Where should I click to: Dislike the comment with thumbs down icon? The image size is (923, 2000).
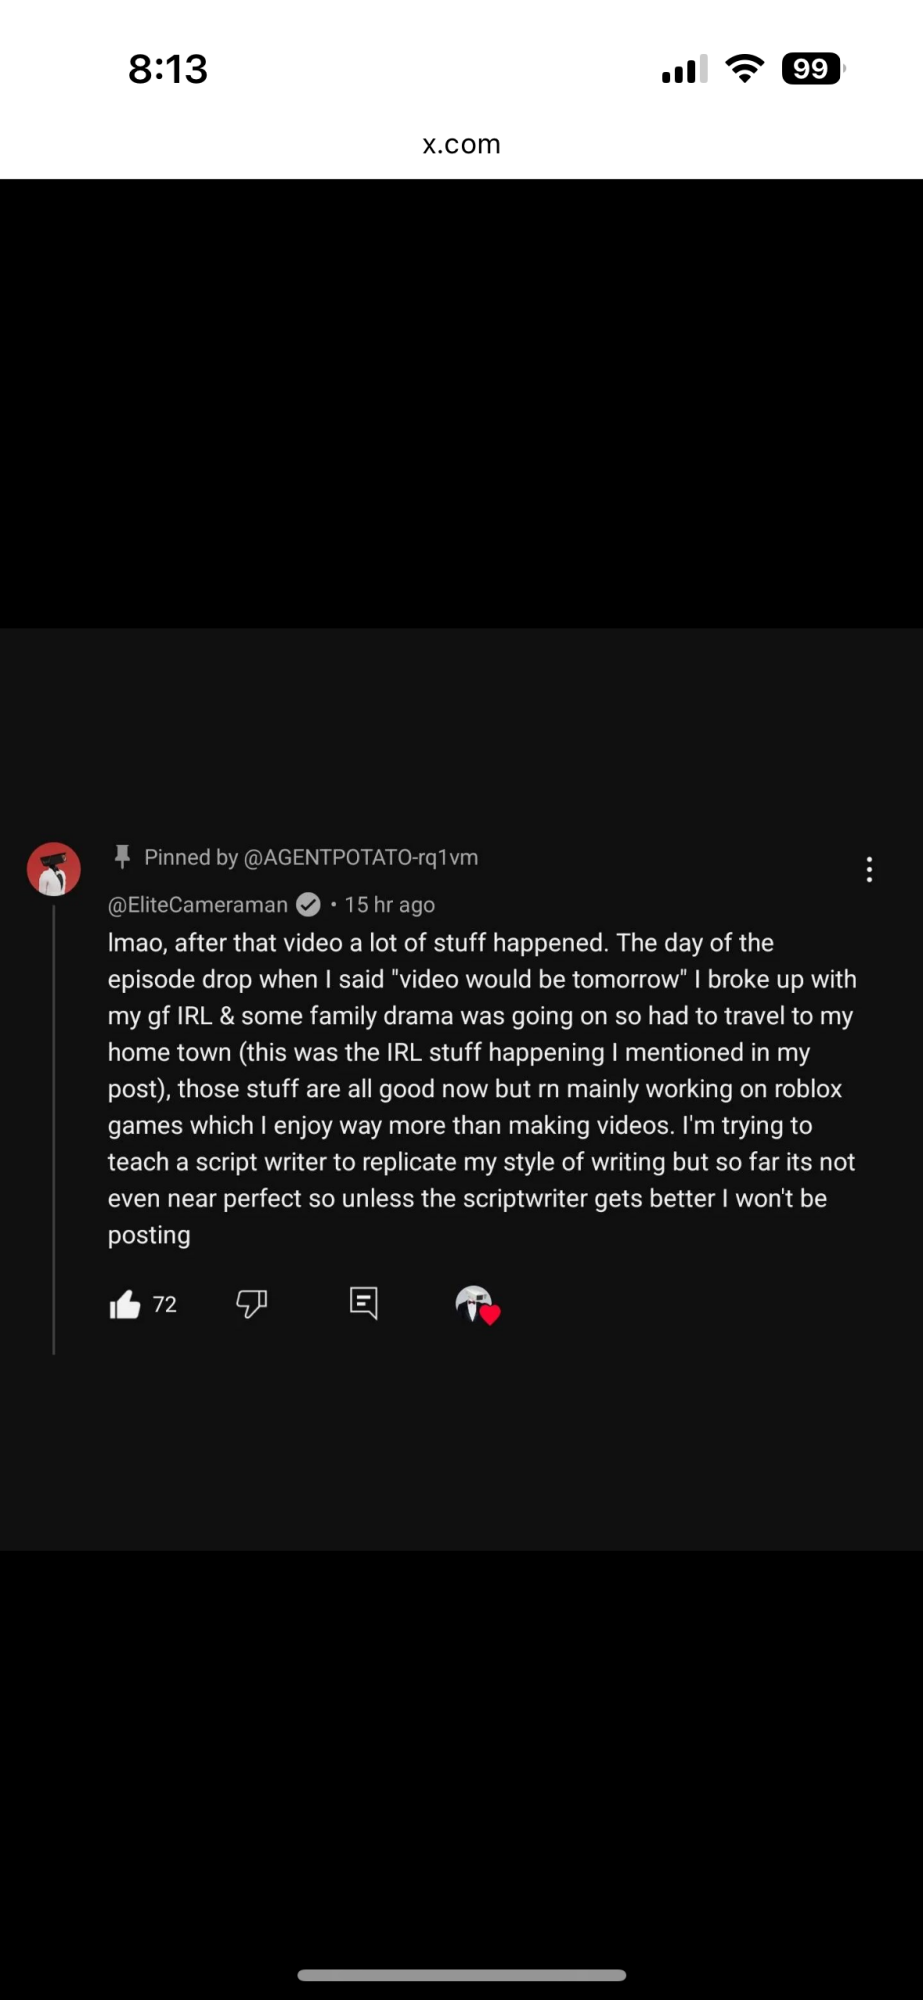pyautogui.click(x=251, y=1304)
